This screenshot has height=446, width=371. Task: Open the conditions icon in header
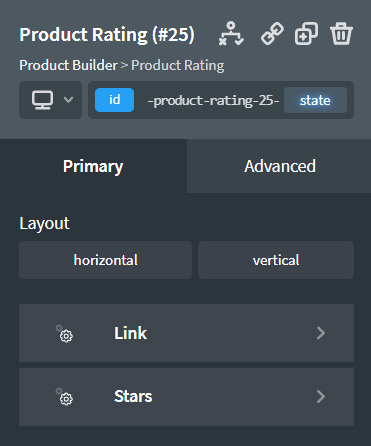pos(231,34)
